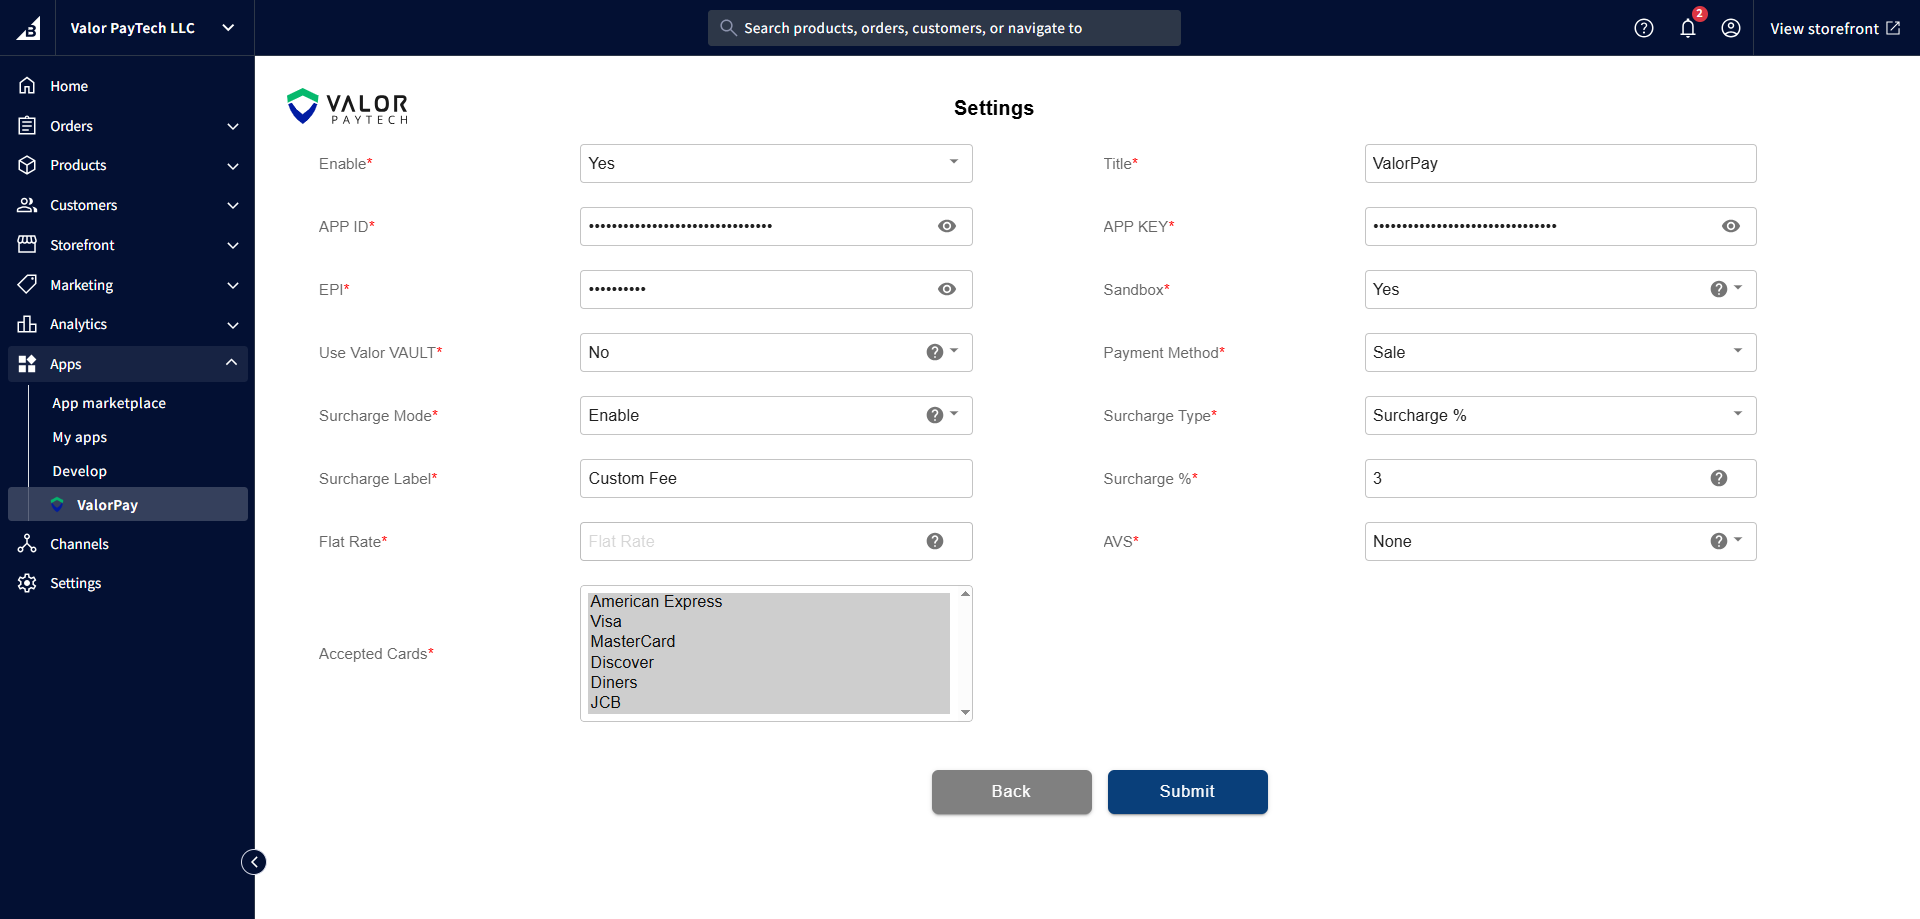Screen dimensions: 1920x919
Task: Open the Payment Method dropdown
Action: tap(1560, 352)
